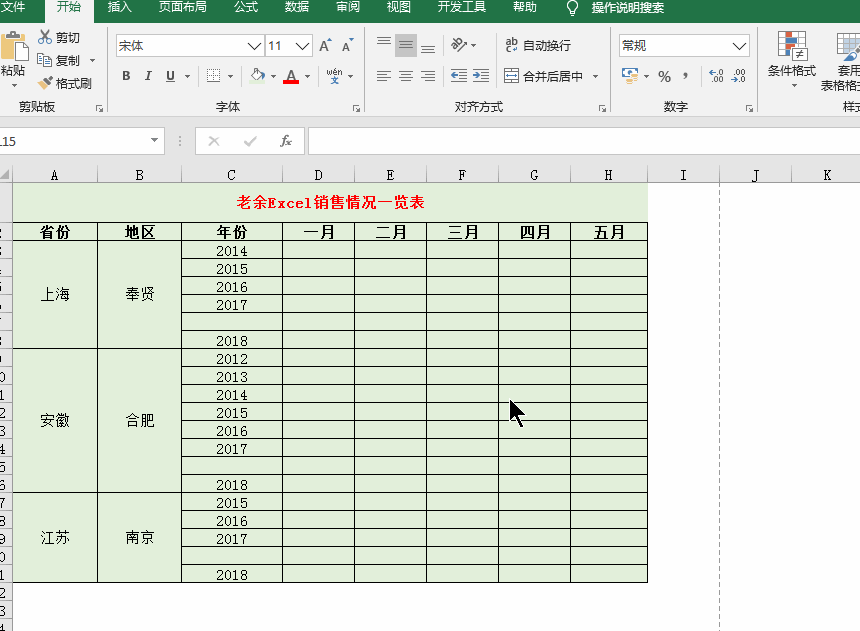
Task: Select the merged cell 上海
Action: [55, 295]
